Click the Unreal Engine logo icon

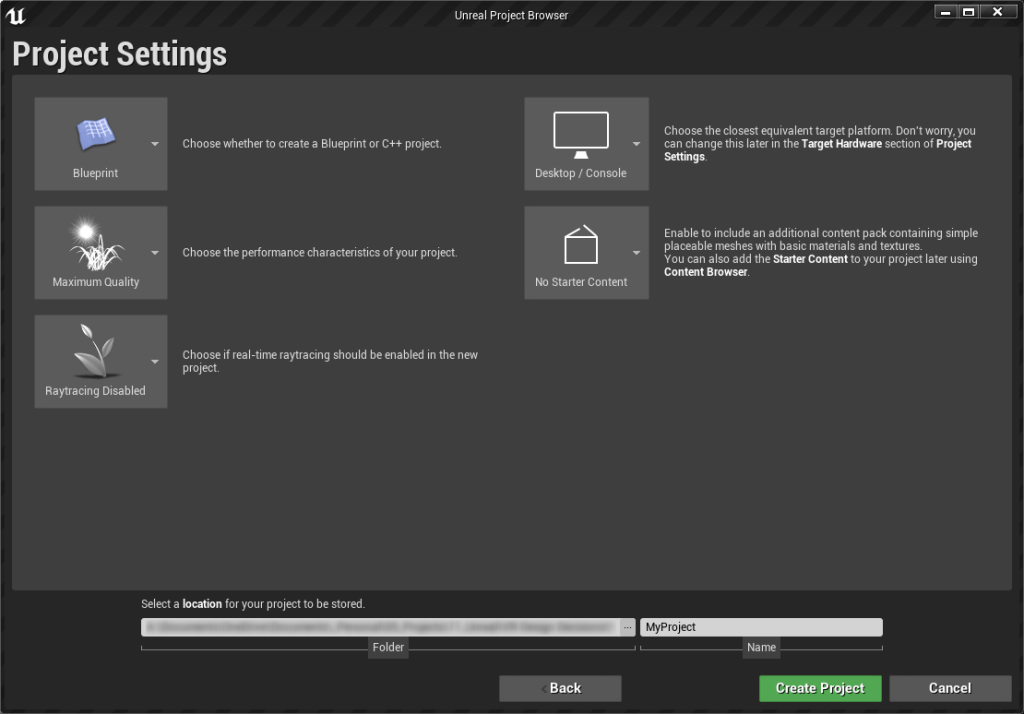[x=17, y=14]
